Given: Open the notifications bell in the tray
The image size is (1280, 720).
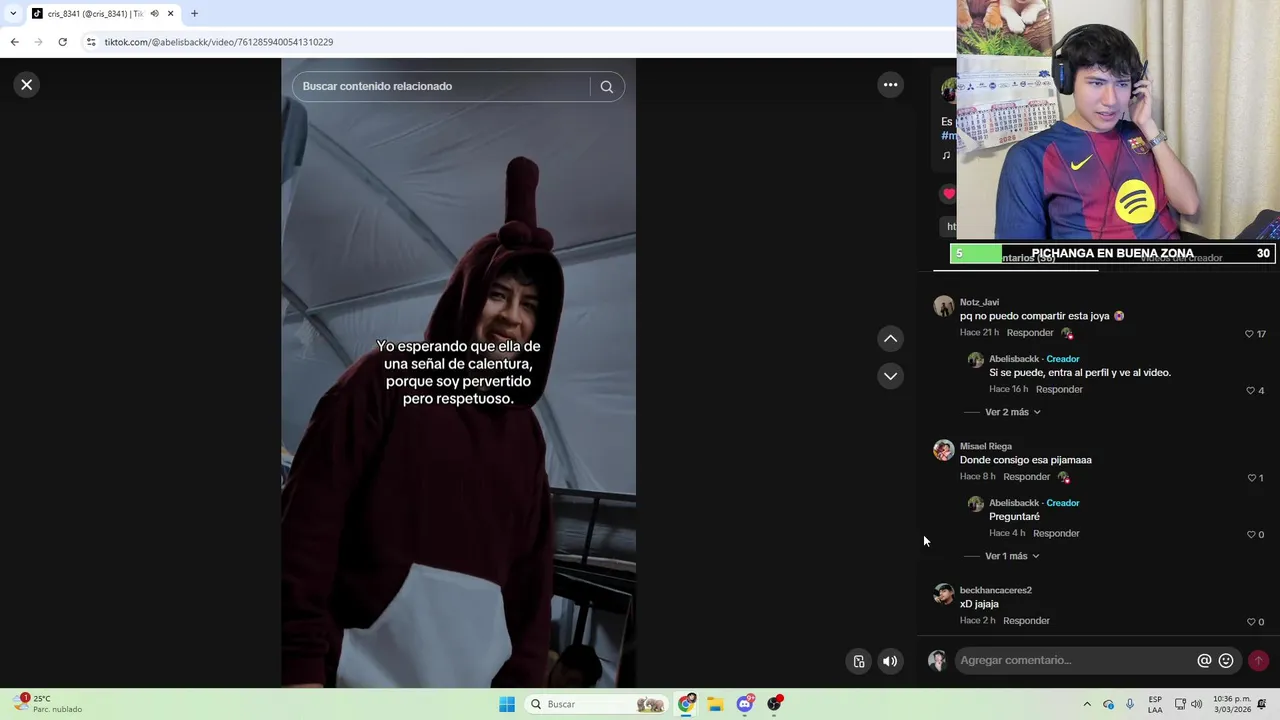Looking at the screenshot, I should [x=1262, y=704].
